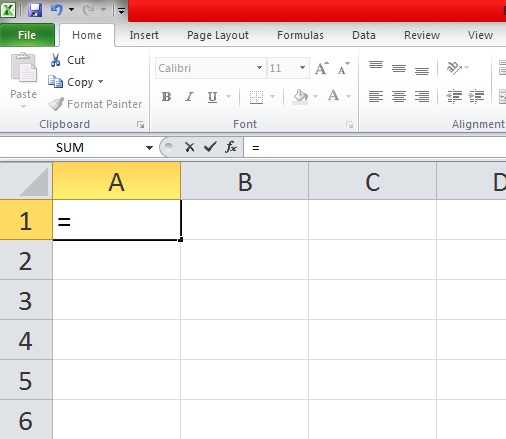This screenshot has height=439, width=506.
Task: Click the Name Box showing SUM
Action: 70,147
